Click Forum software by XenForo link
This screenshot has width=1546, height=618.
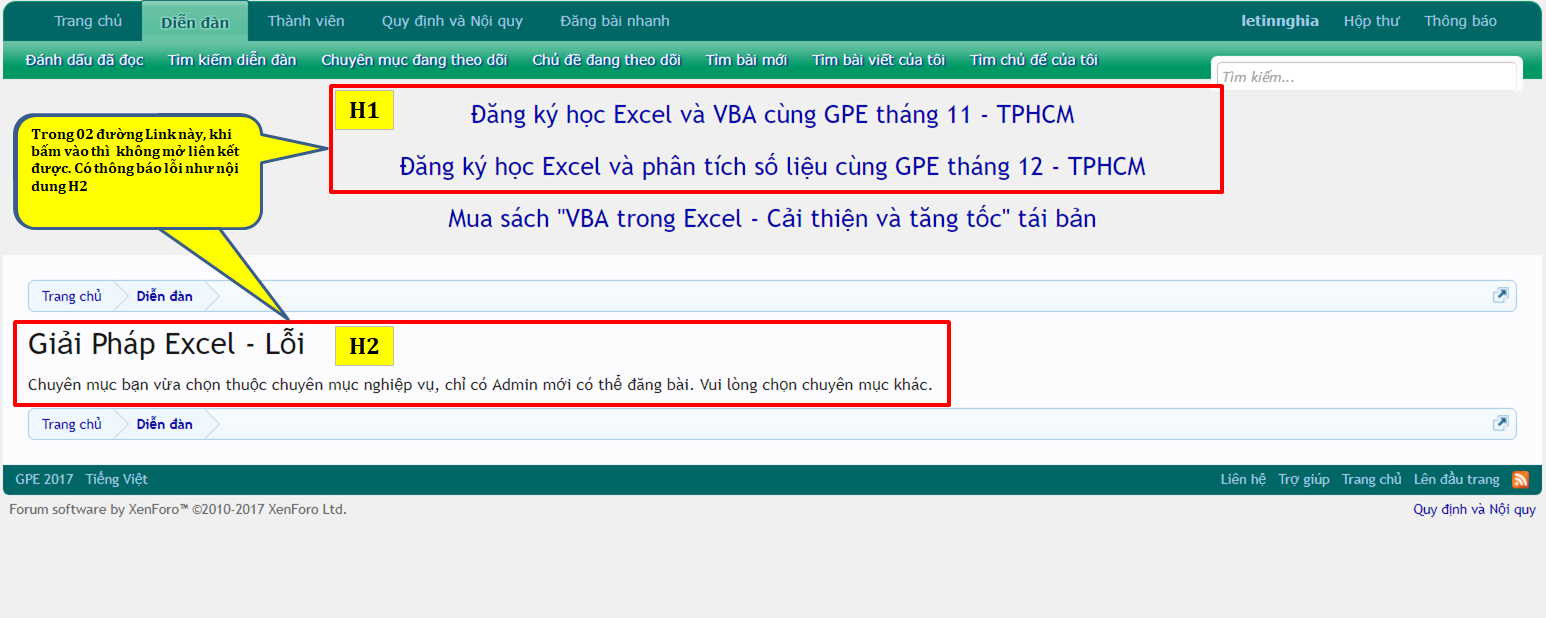(x=178, y=510)
